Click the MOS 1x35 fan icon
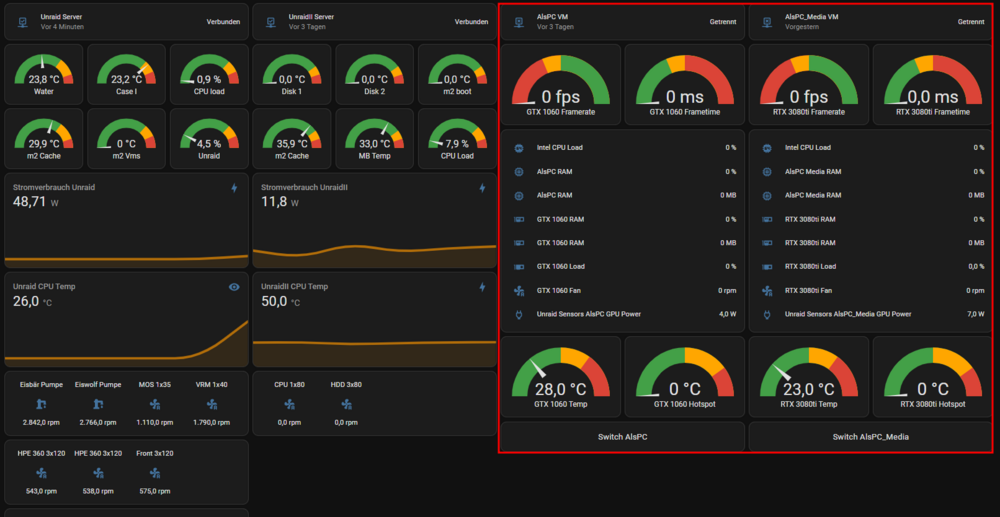 (x=154, y=404)
